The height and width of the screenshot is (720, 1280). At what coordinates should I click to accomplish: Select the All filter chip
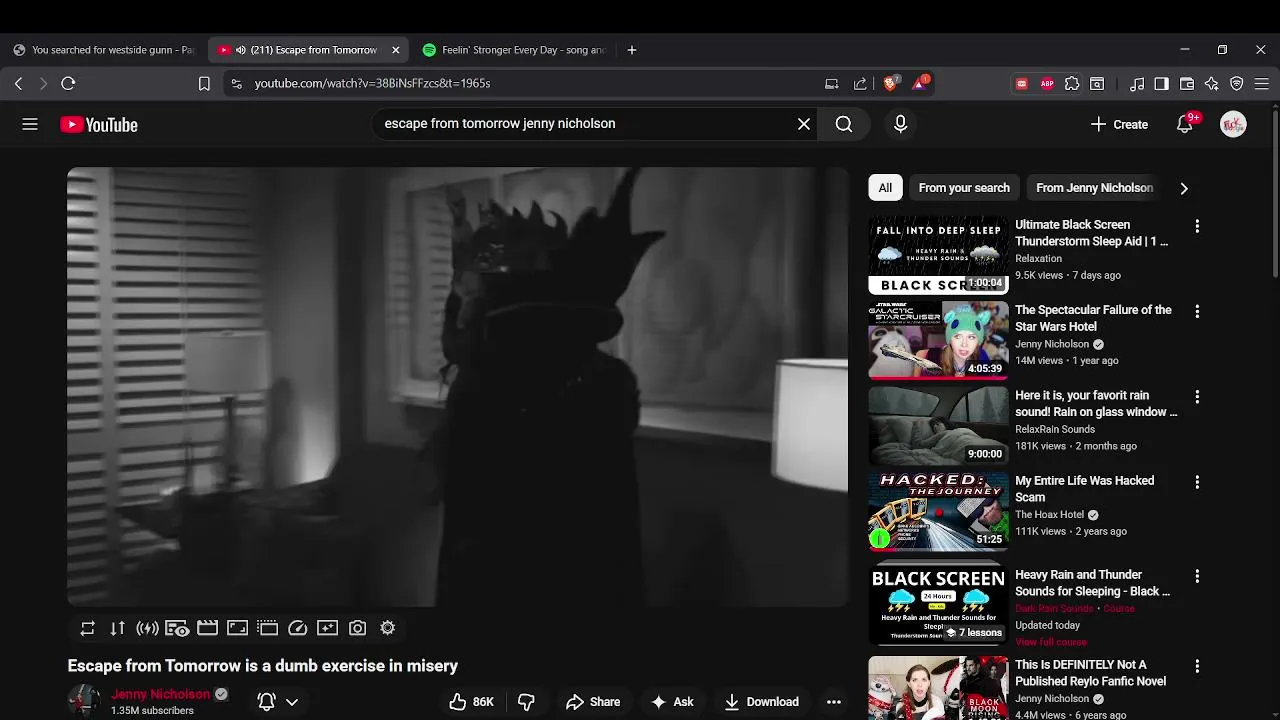[885, 188]
